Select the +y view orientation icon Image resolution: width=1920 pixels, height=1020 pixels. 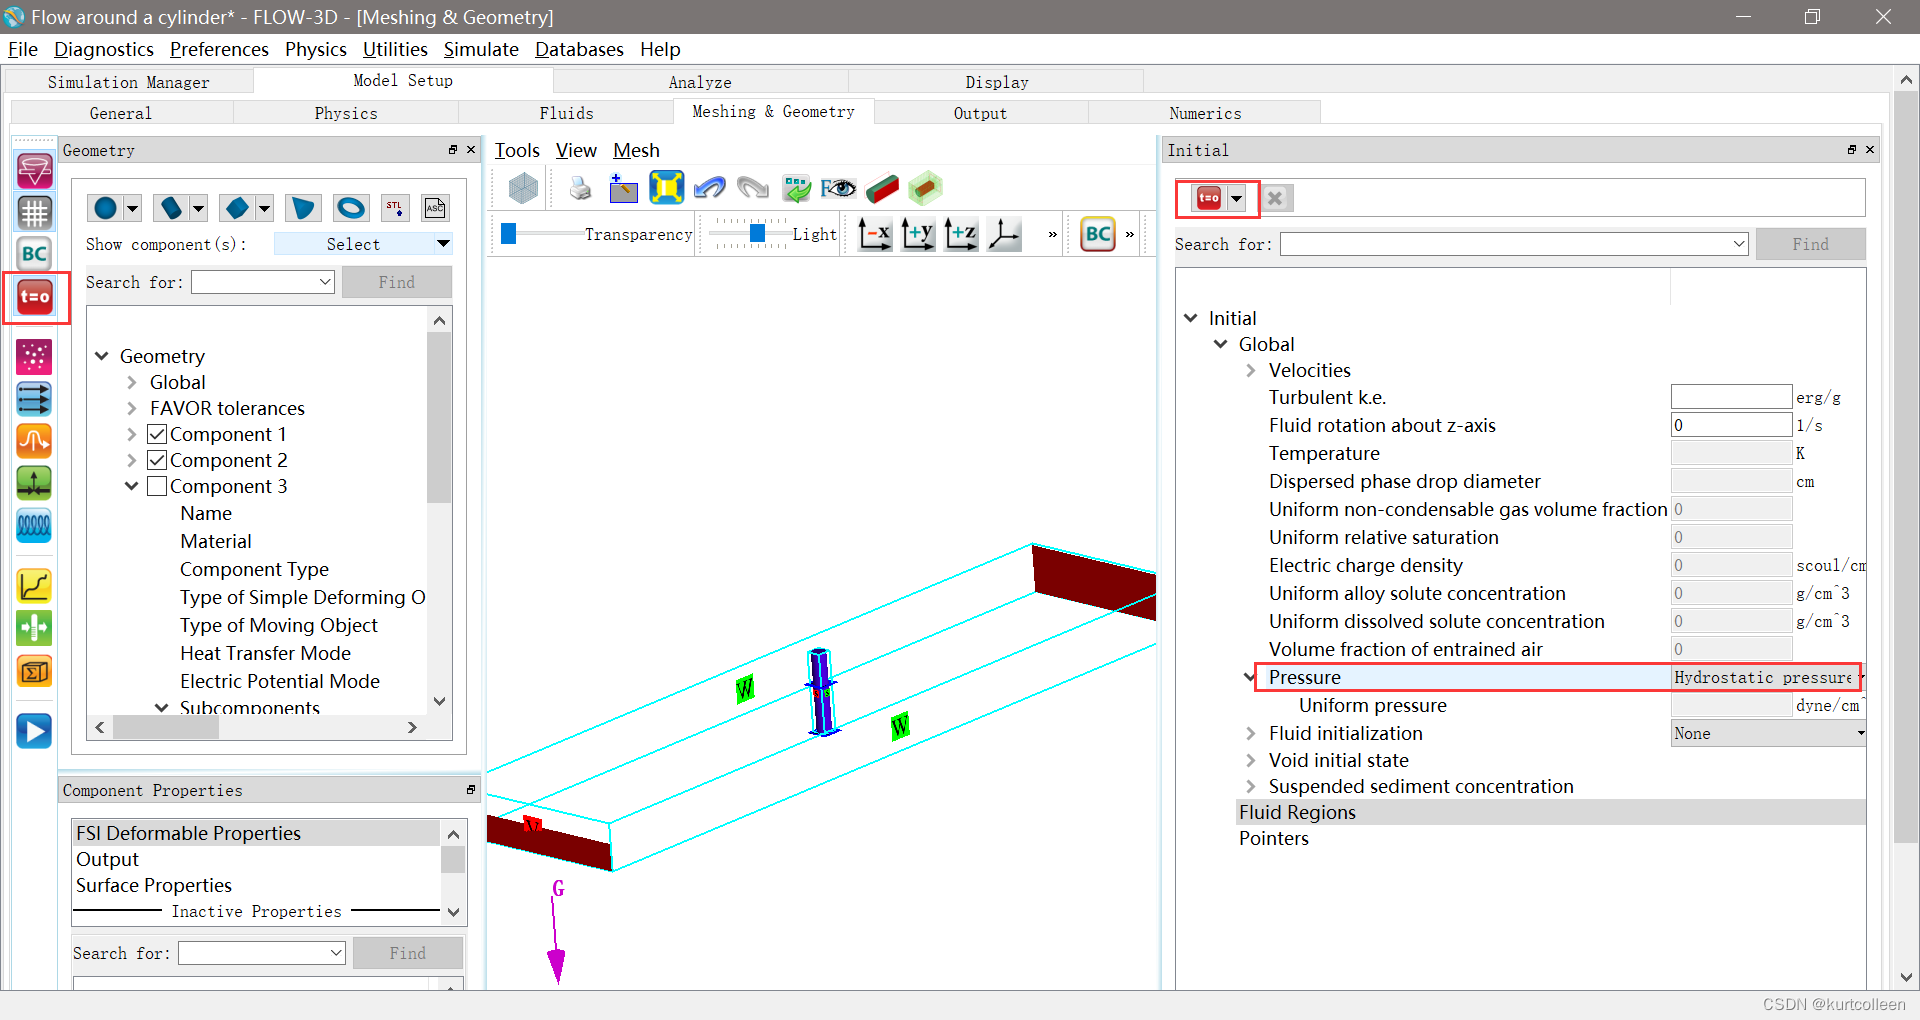(x=917, y=234)
